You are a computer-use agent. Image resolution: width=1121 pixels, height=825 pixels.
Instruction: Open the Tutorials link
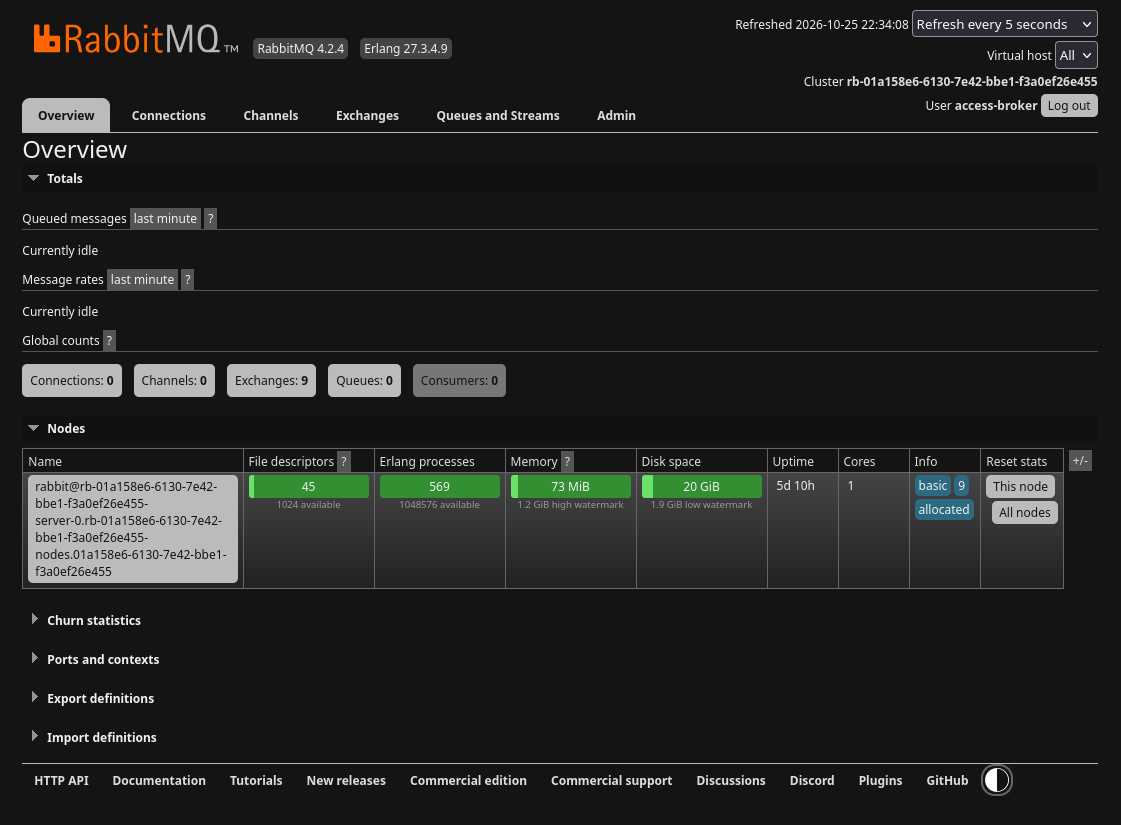coord(256,780)
